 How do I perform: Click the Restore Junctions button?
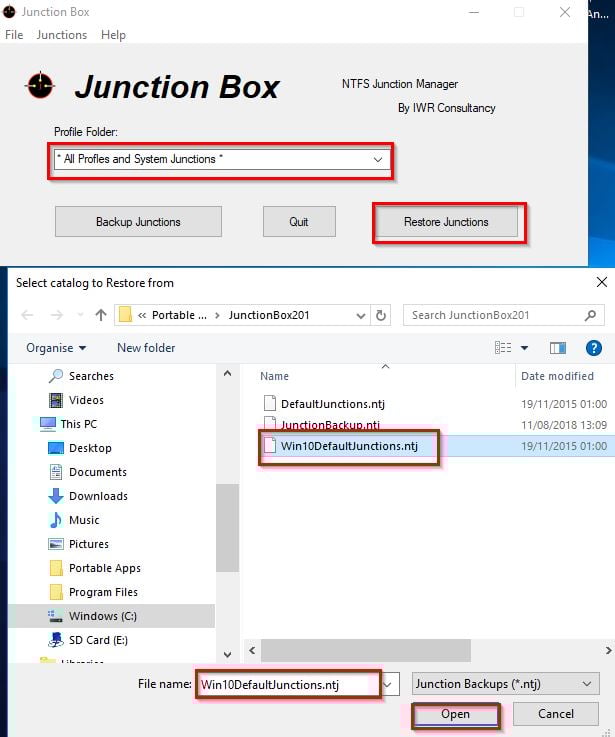(446, 221)
